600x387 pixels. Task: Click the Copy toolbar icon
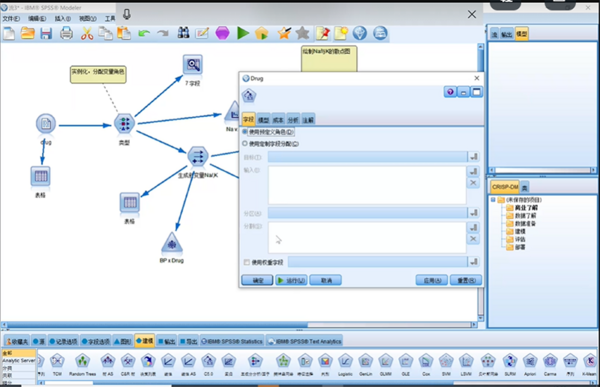coord(105,34)
